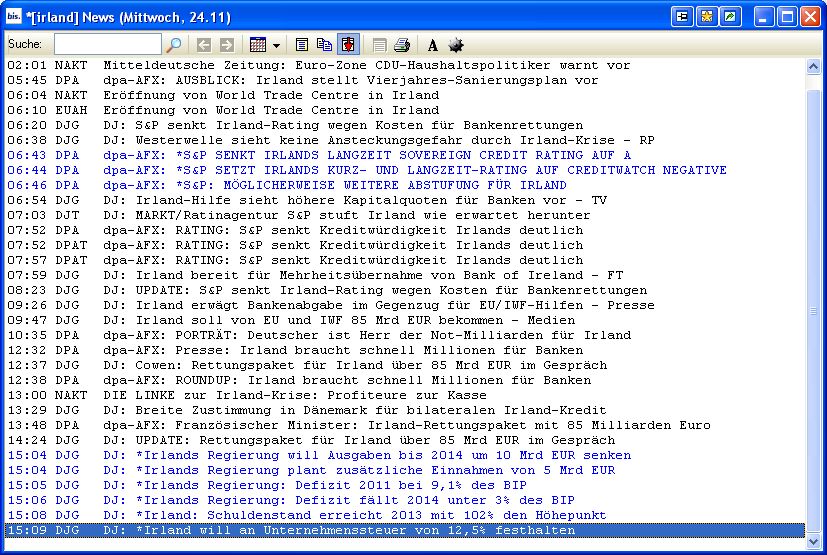Click the magnifier search icon
The height and width of the screenshot is (555, 827).
click(x=174, y=45)
